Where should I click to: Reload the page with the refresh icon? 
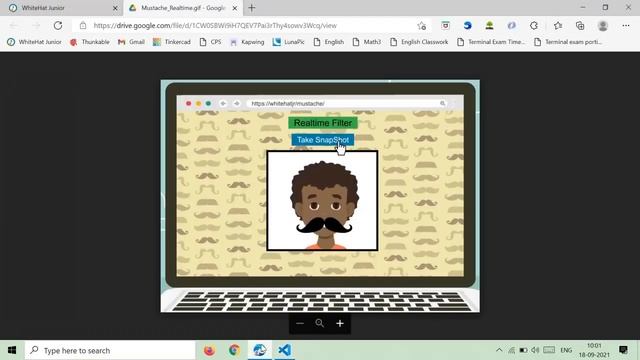coord(58,25)
